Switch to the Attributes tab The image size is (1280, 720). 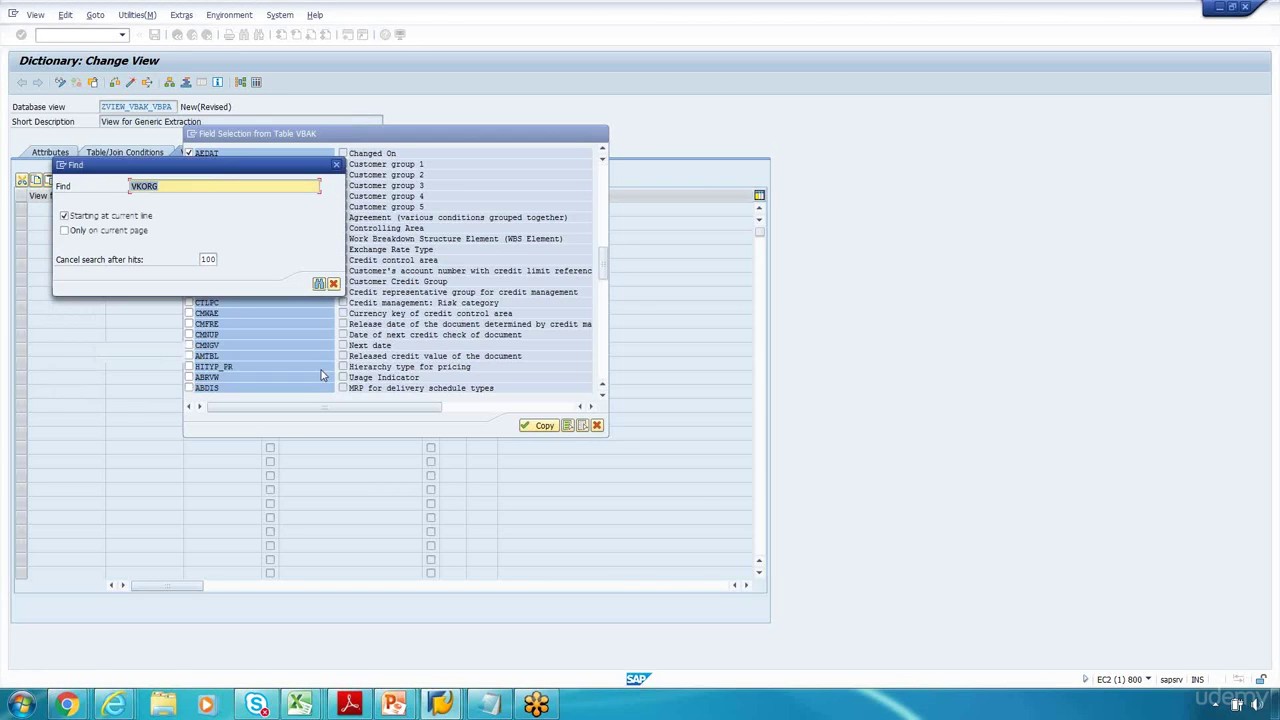tap(50, 152)
